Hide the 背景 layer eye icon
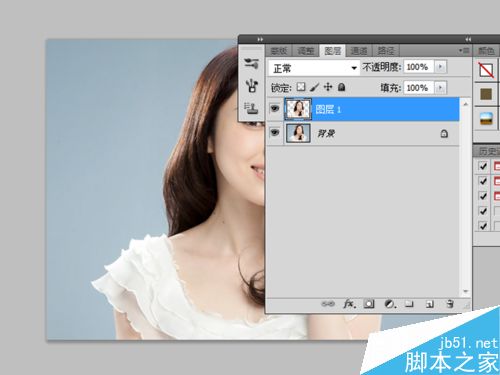The width and height of the screenshot is (500, 375). click(x=275, y=133)
